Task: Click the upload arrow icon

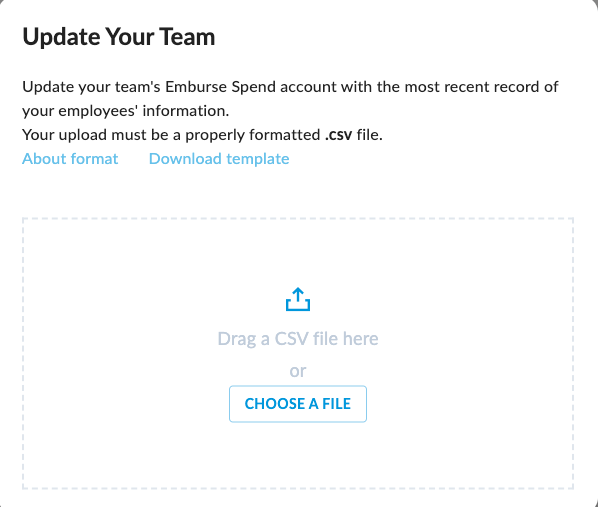Action: click(x=298, y=299)
